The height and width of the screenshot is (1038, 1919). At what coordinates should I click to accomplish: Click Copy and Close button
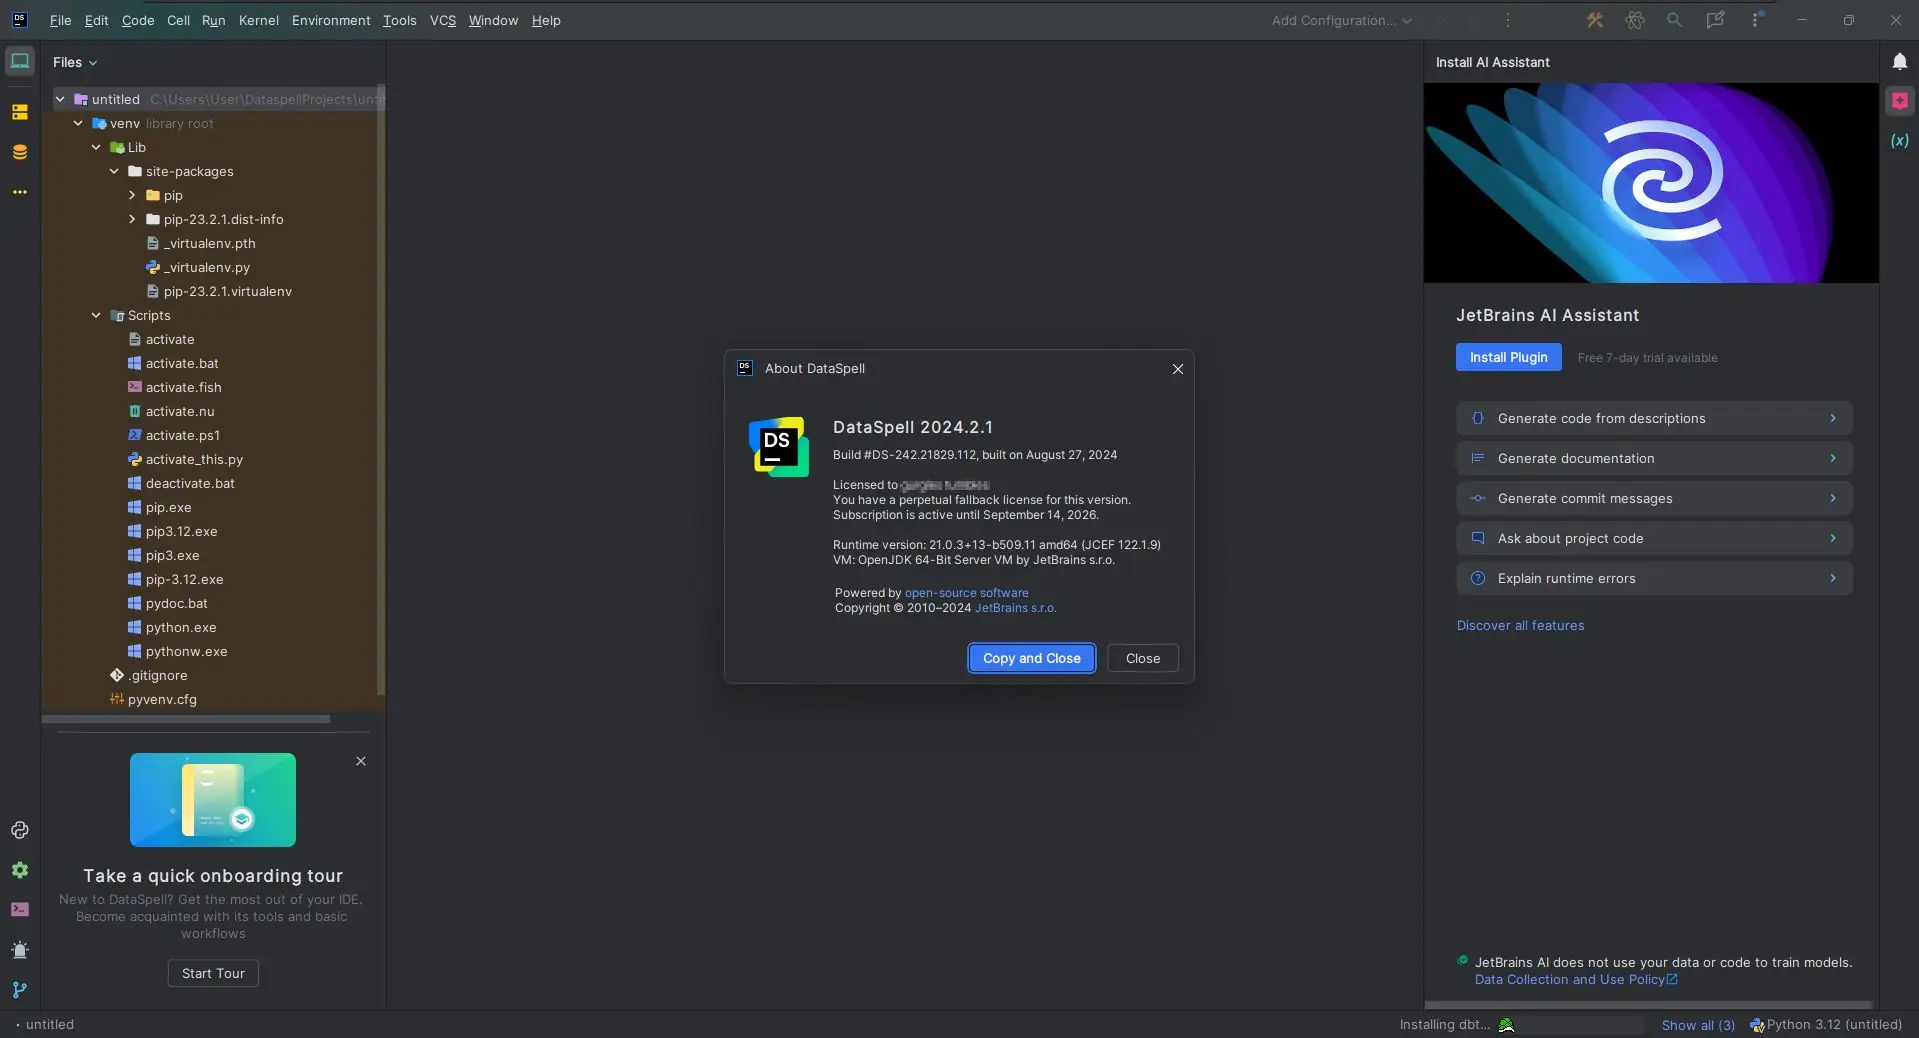pyautogui.click(x=1032, y=658)
